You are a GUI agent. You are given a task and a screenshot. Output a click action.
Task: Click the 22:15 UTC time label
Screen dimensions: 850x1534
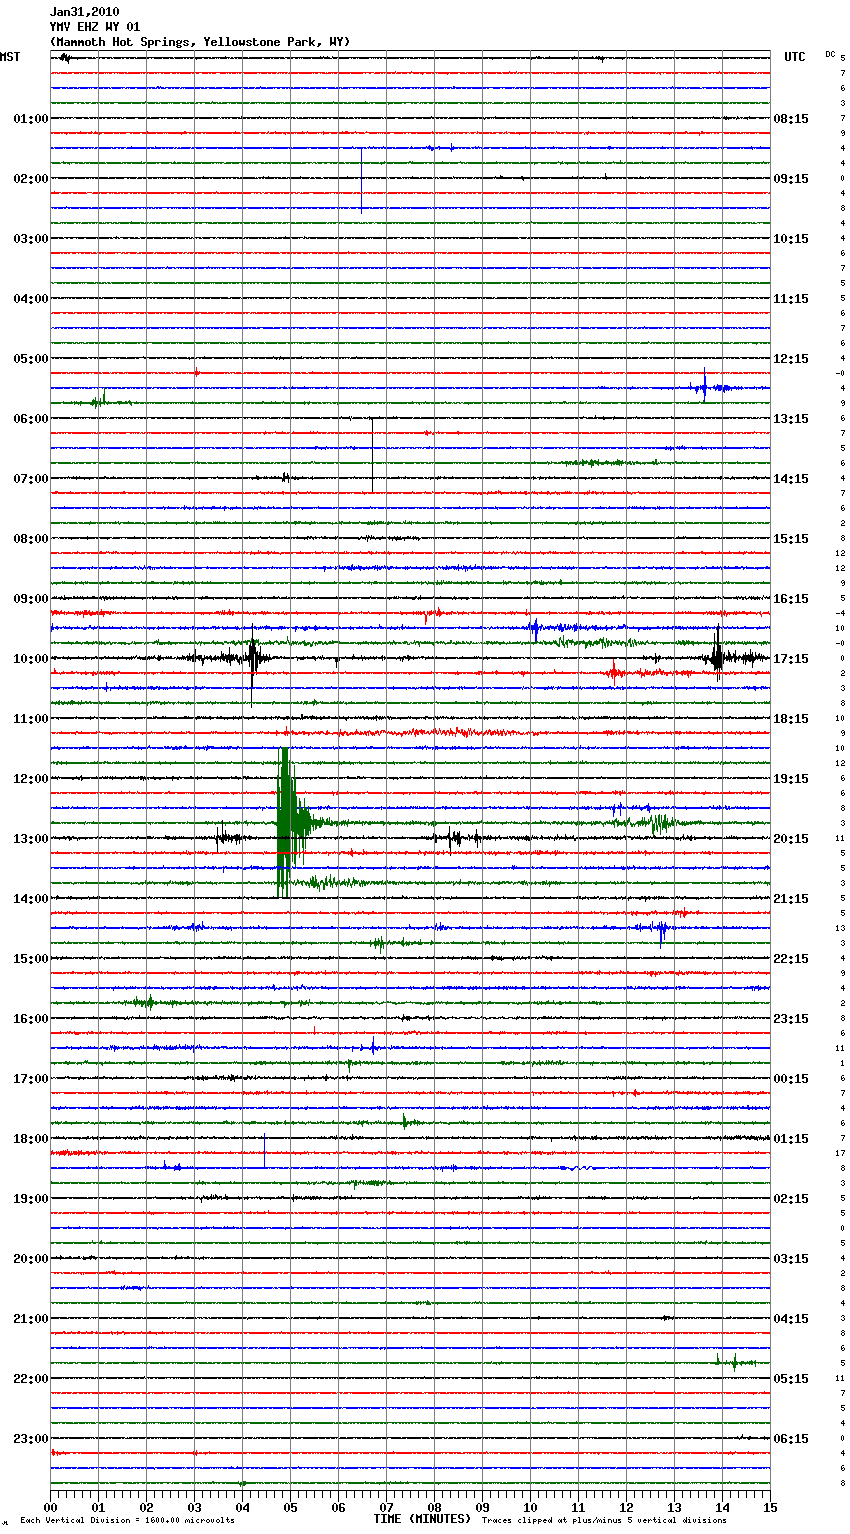click(x=791, y=959)
